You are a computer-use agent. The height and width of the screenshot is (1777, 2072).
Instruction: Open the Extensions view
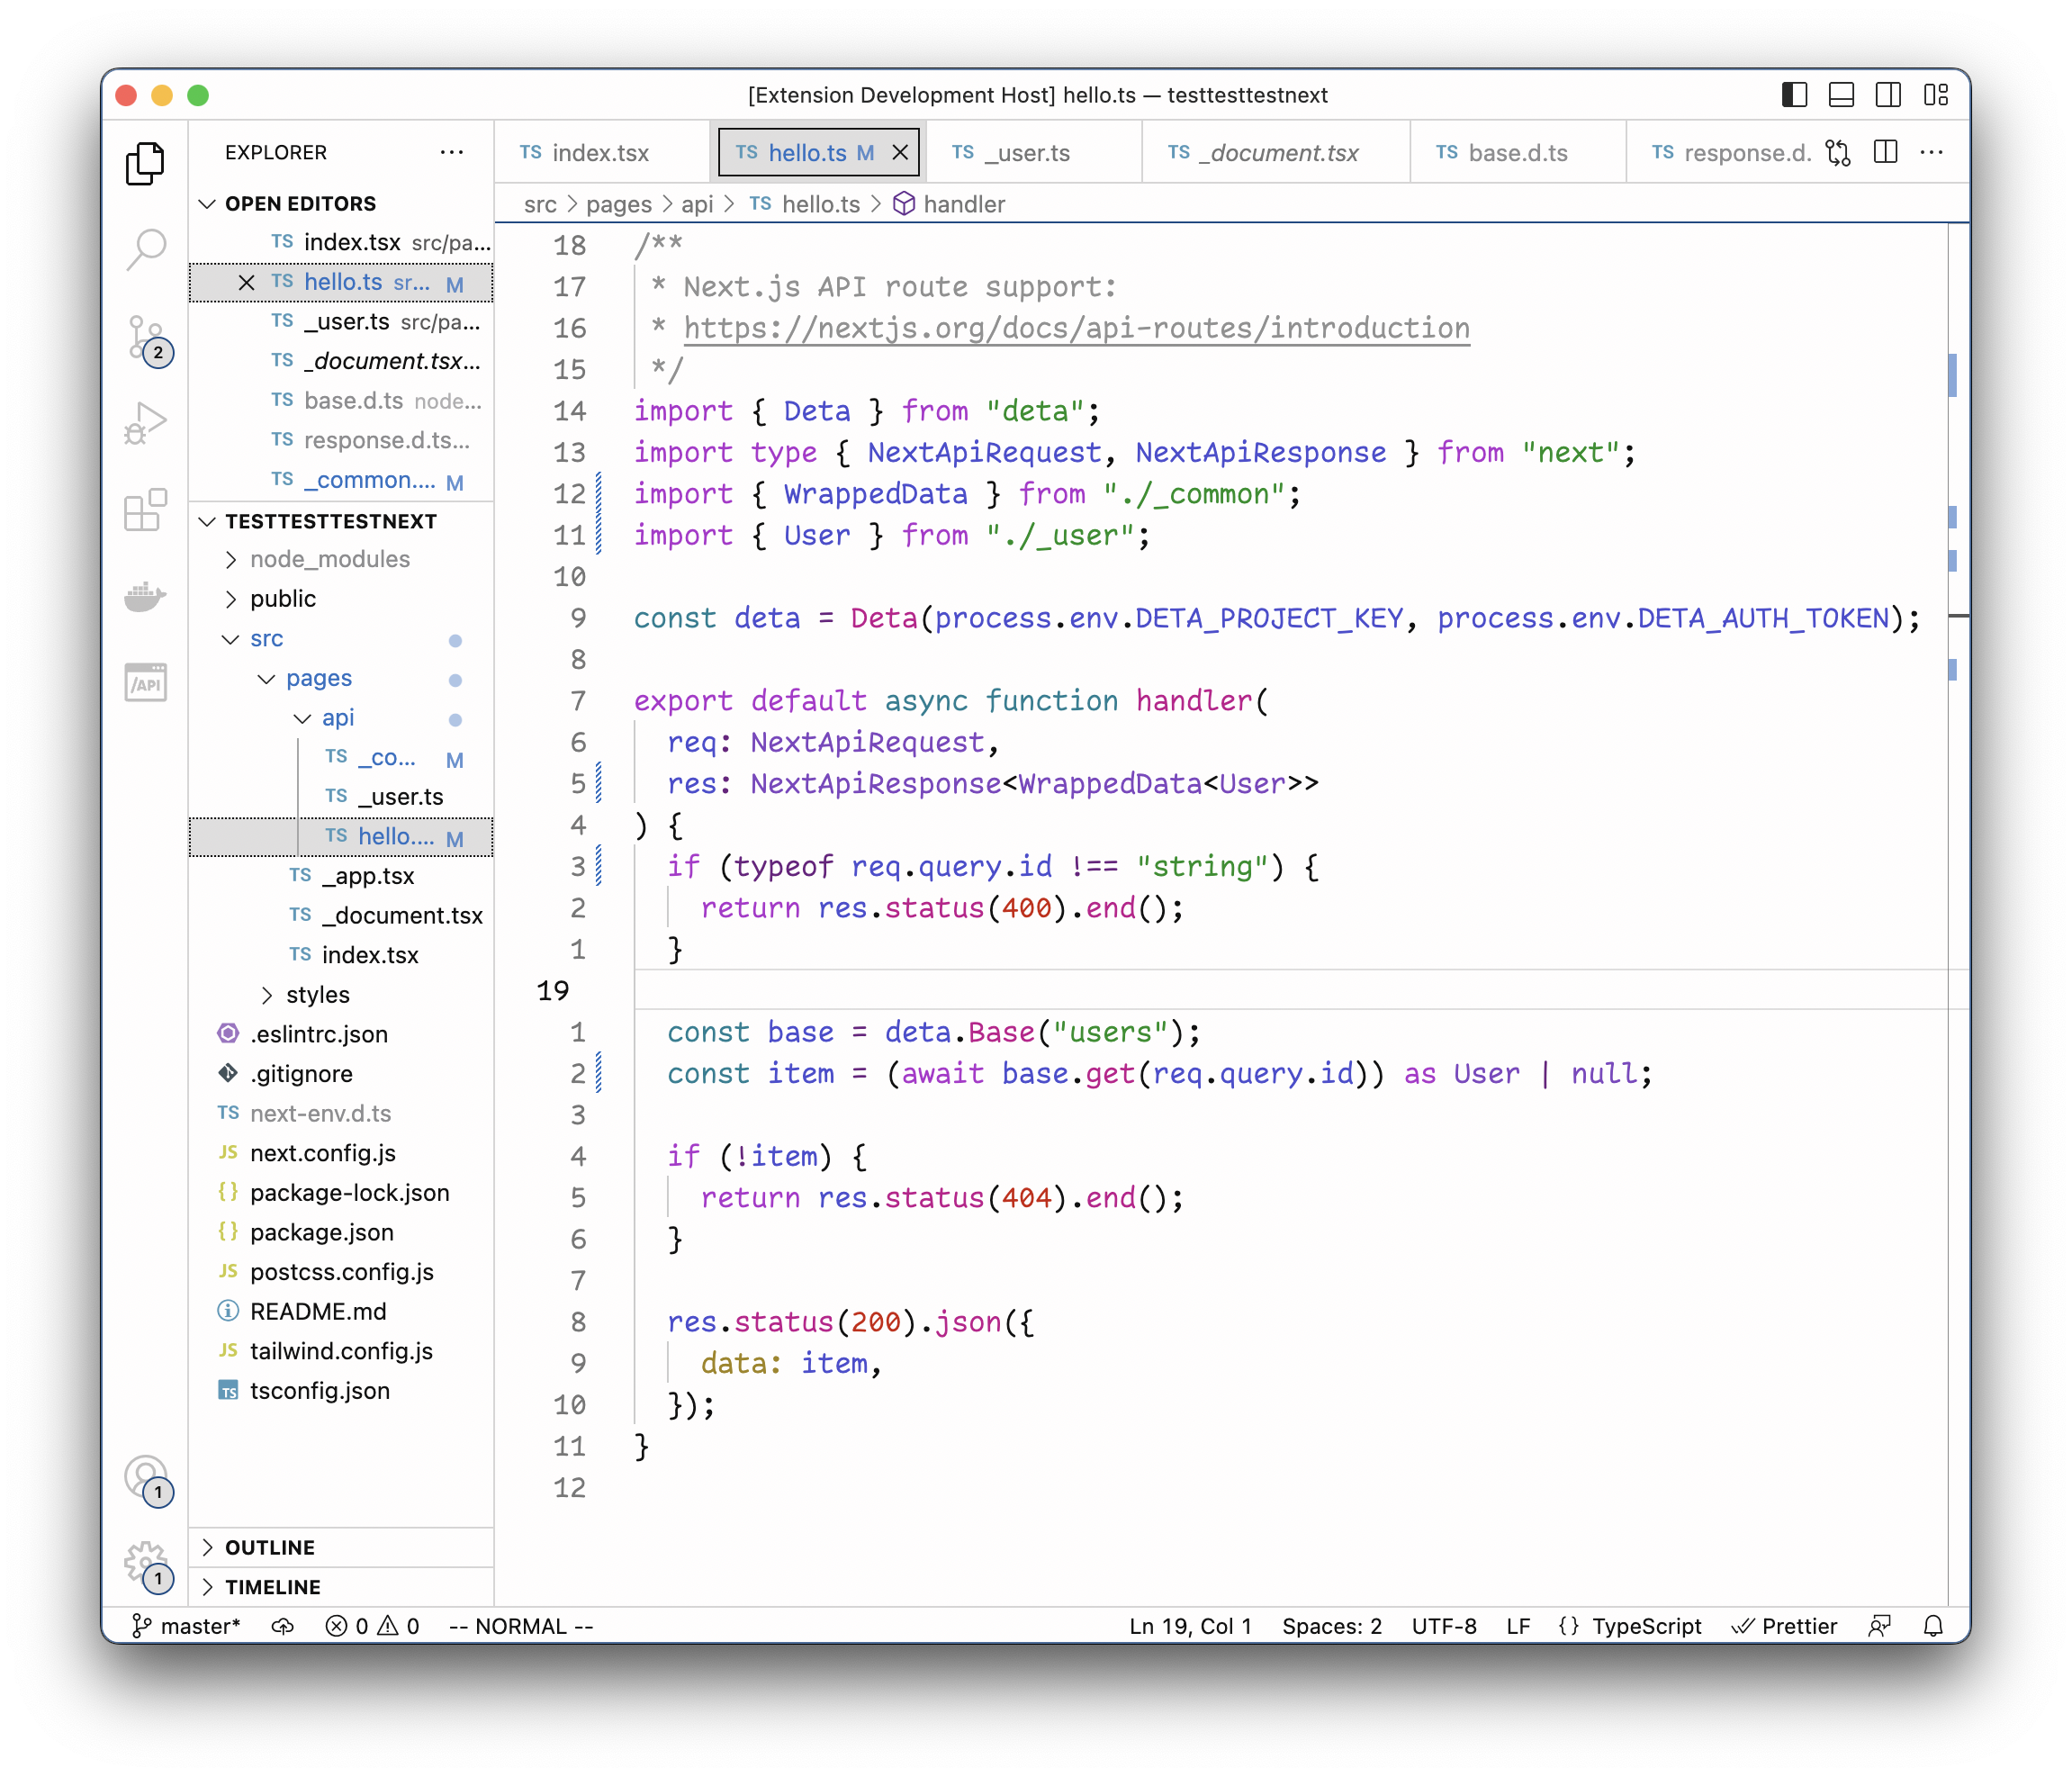146,510
